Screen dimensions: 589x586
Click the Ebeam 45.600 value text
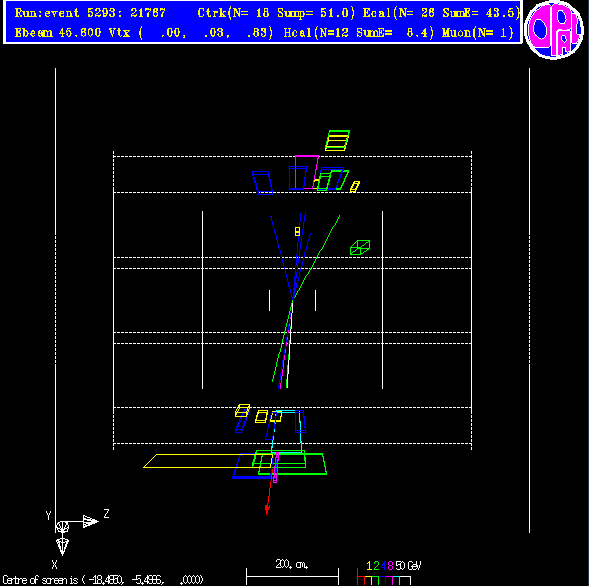click(58, 33)
